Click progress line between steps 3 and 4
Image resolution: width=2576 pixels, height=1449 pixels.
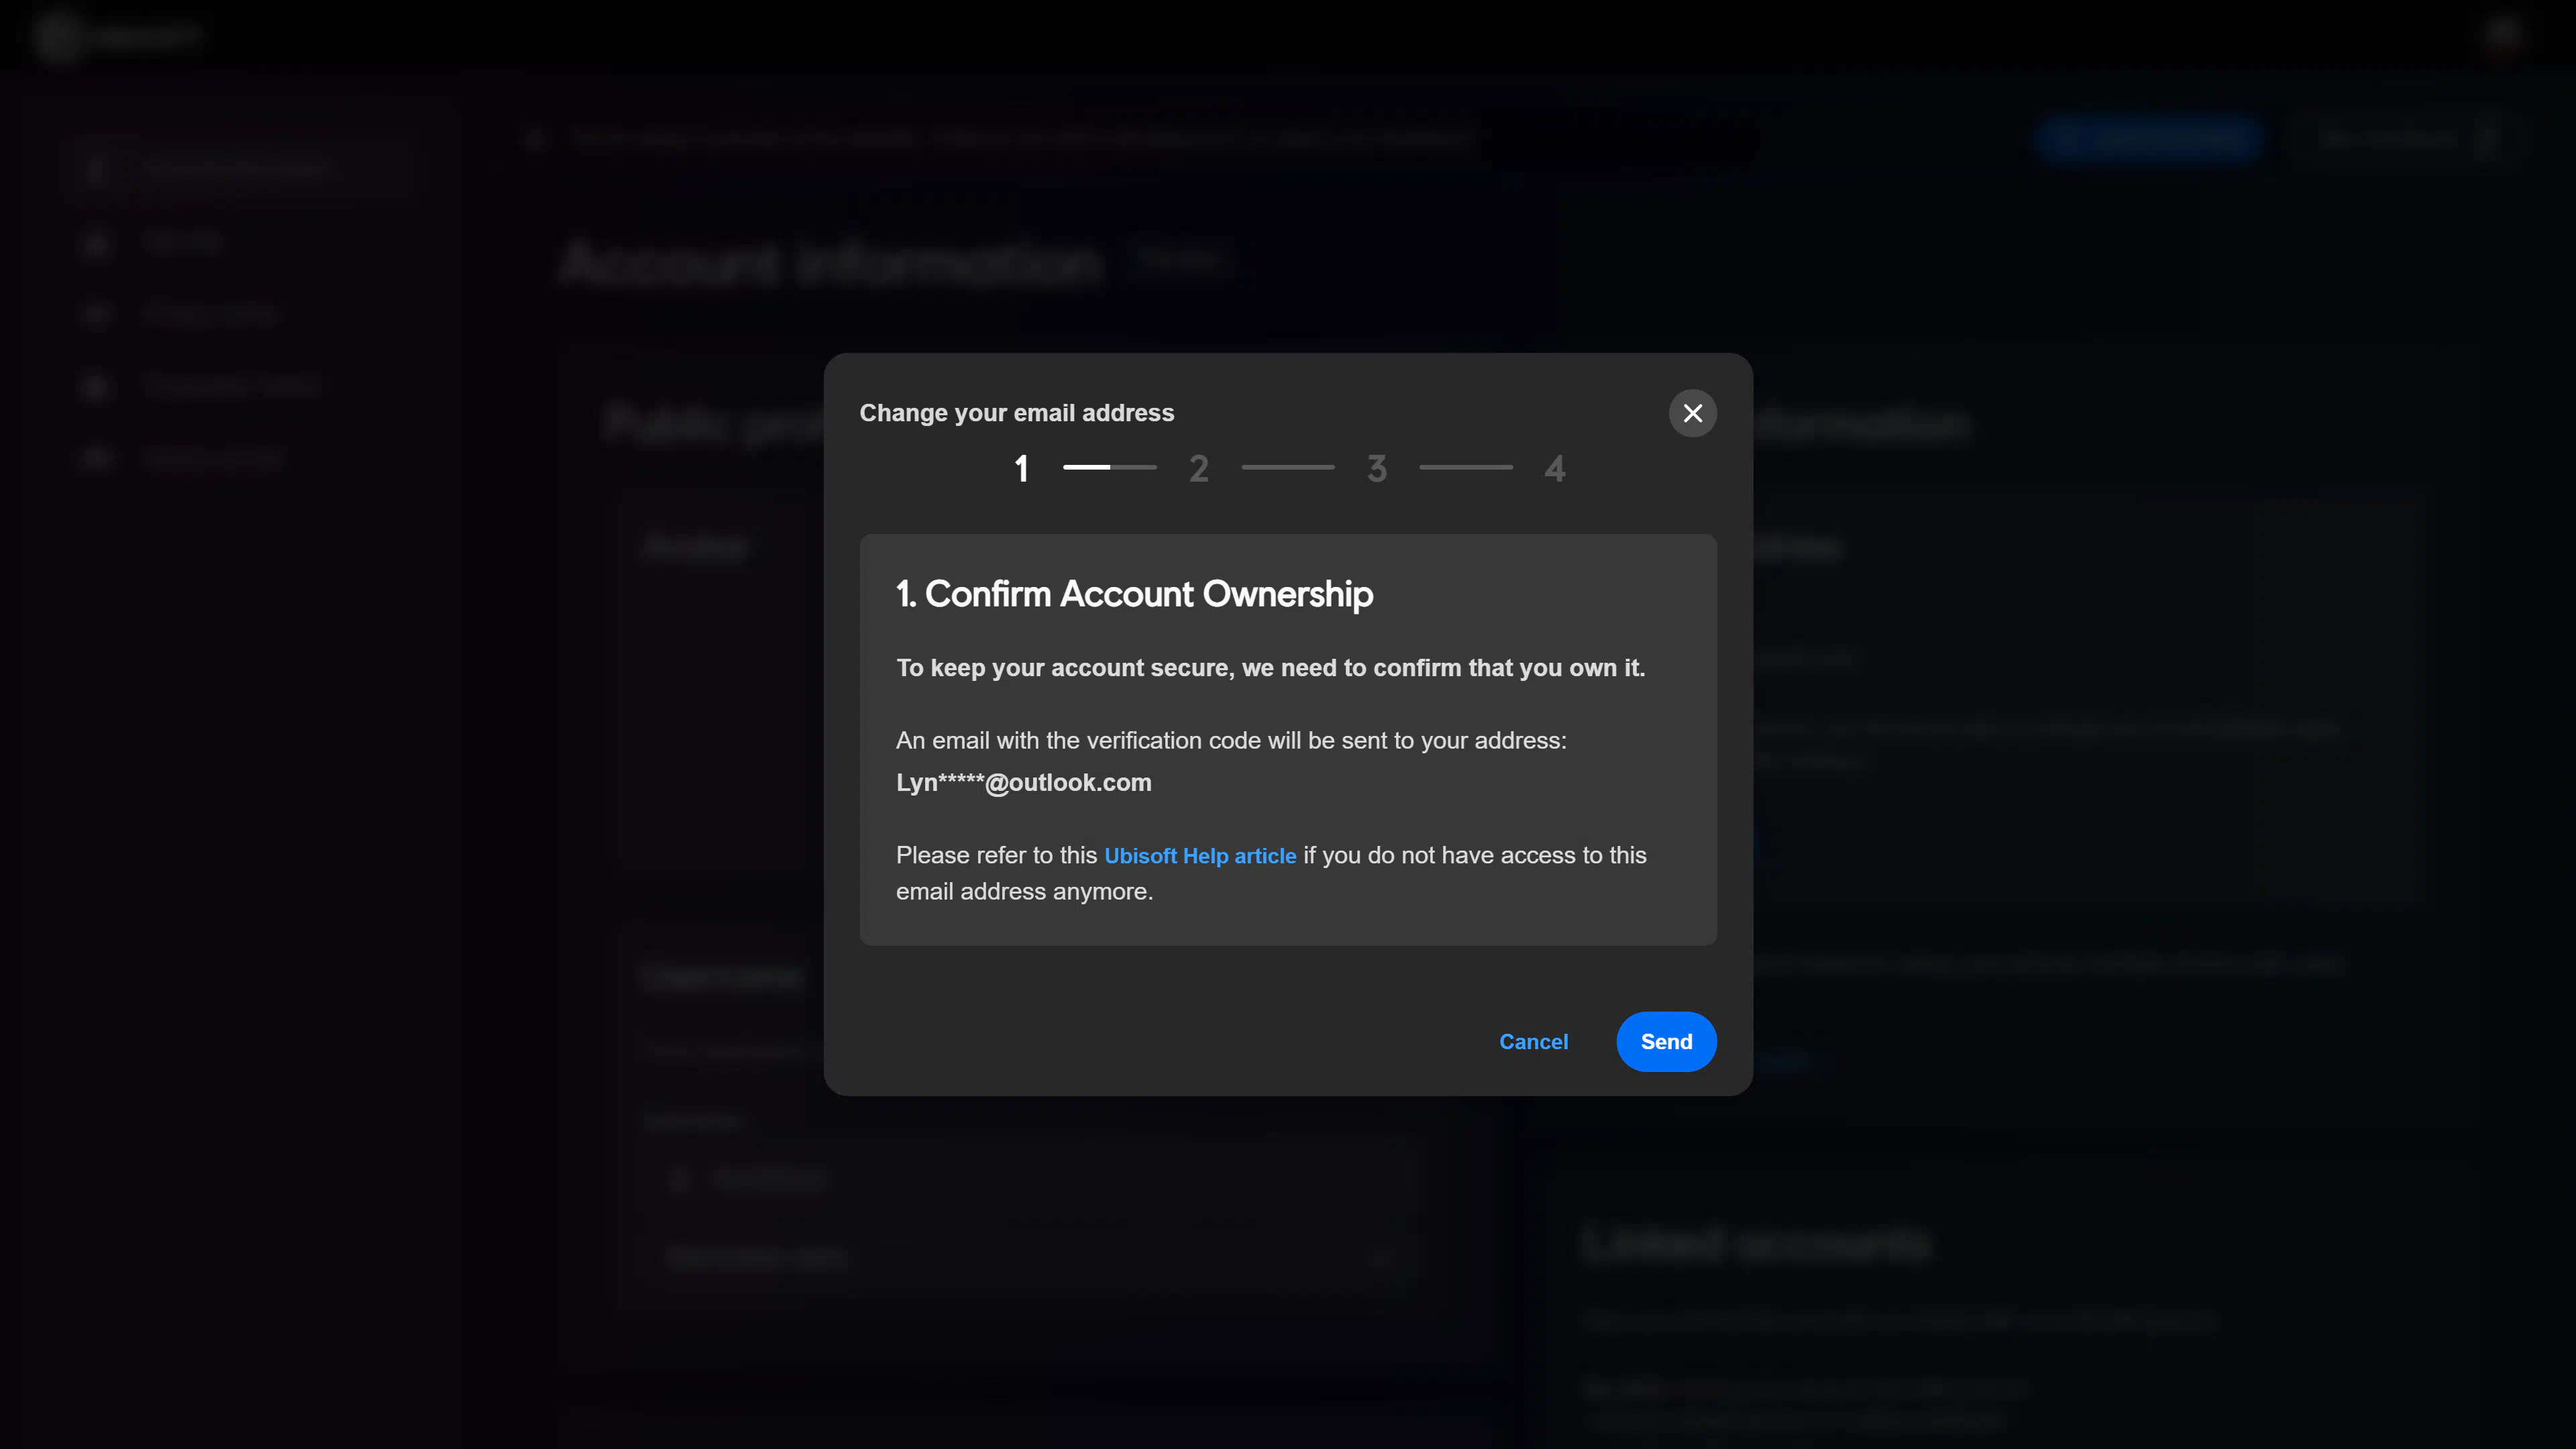(1465, 467)
